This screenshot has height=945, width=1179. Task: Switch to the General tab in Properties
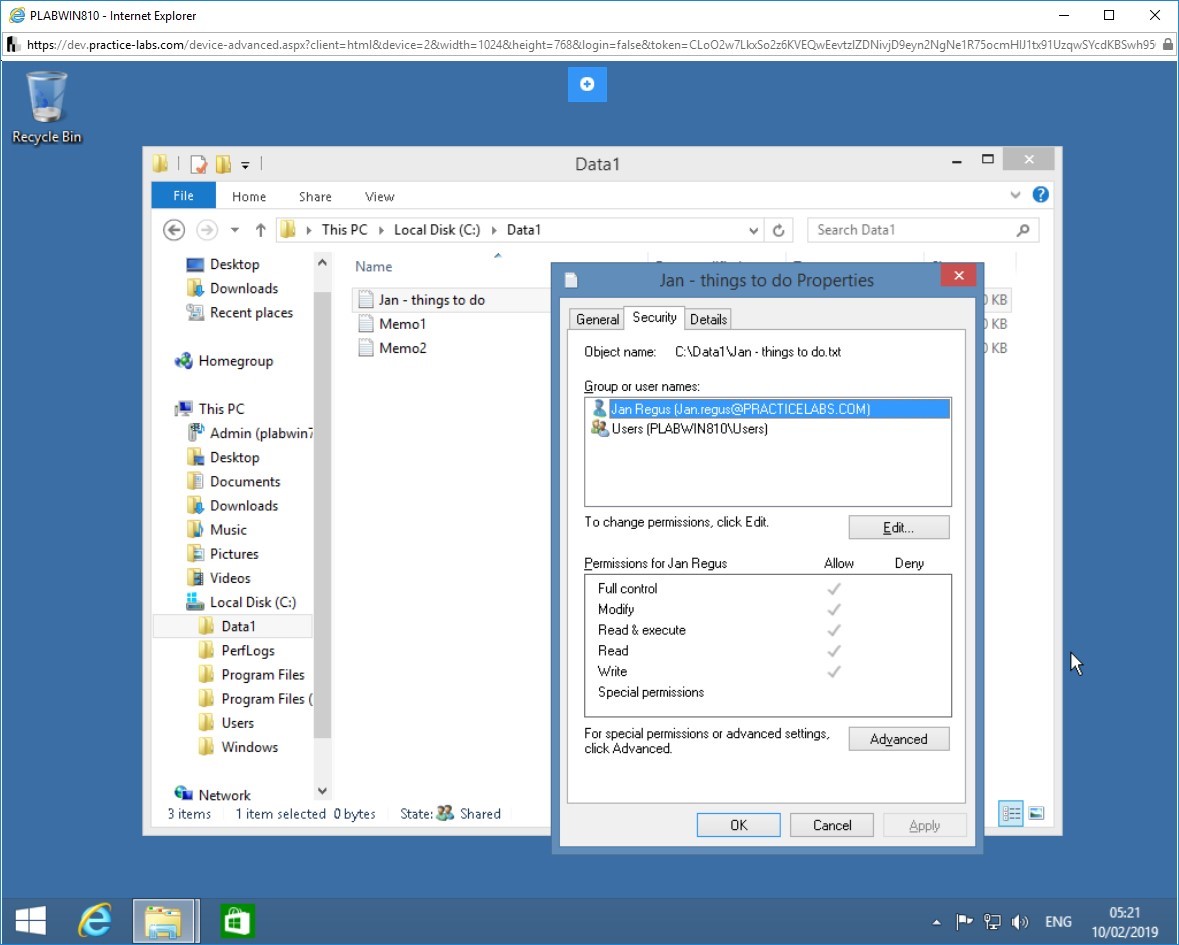coord(597,320)
